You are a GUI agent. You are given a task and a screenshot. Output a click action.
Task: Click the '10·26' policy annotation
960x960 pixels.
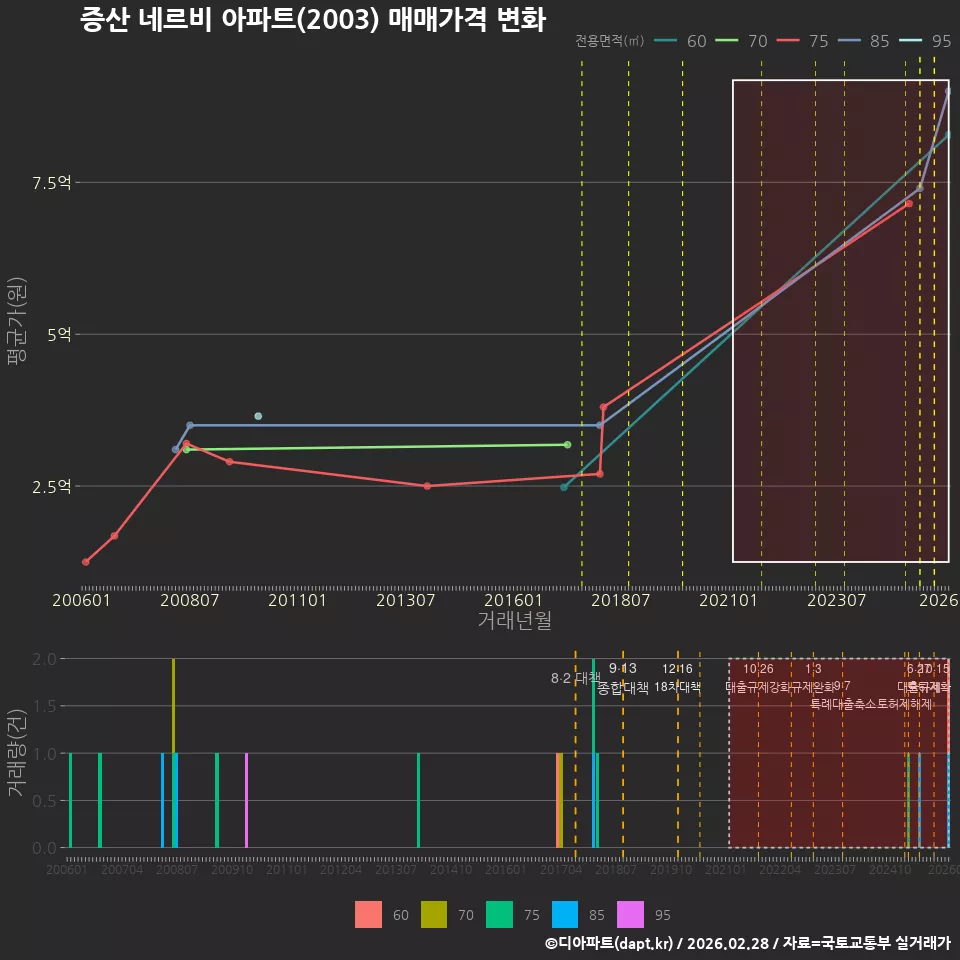click(758, 669)
